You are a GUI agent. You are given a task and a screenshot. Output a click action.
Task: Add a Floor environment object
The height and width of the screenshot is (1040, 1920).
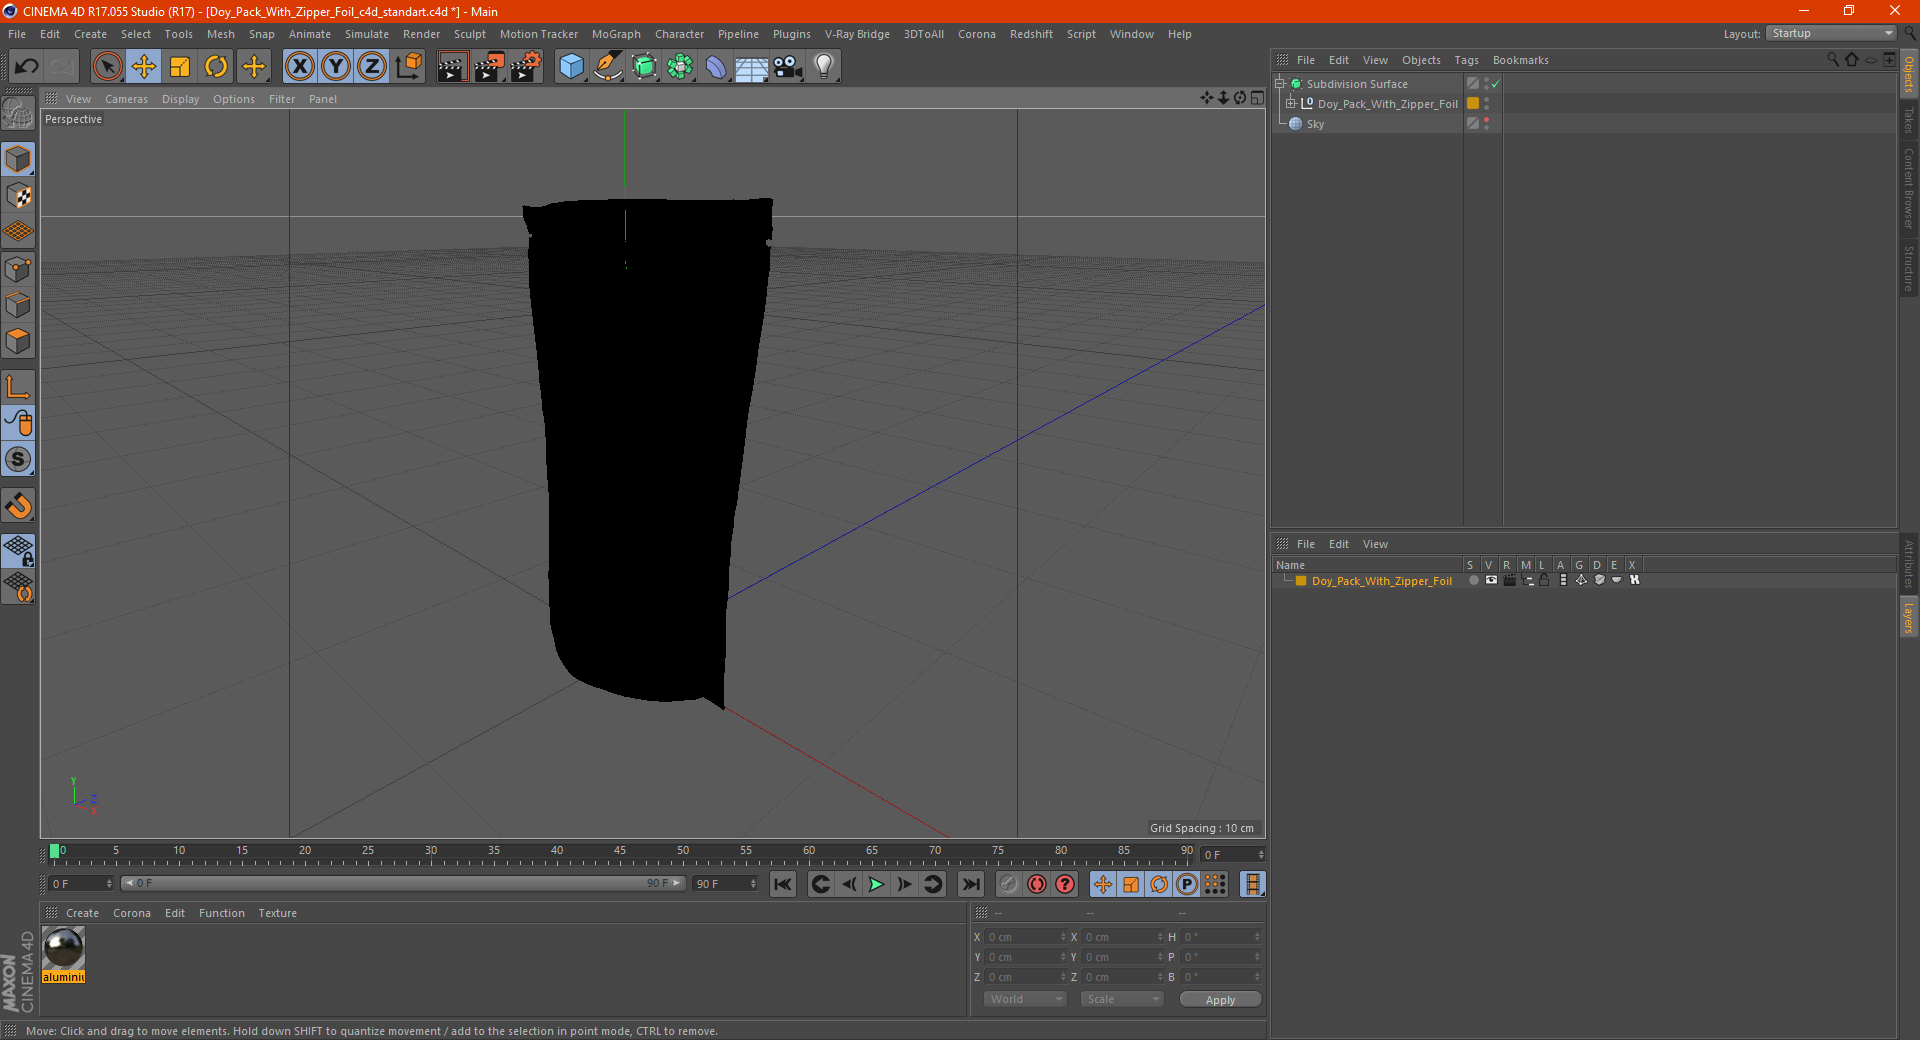[752, 67]
